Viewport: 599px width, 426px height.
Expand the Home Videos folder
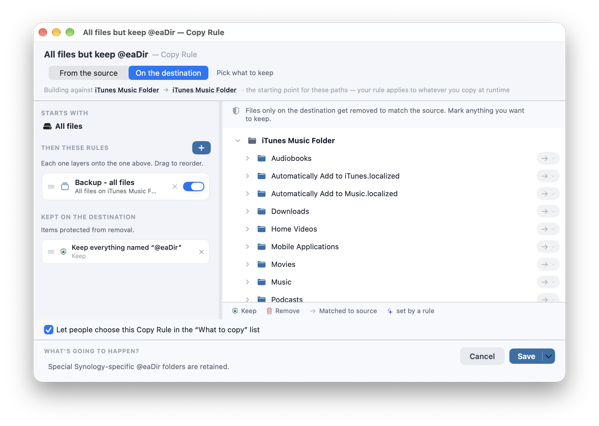pos(247,229)
